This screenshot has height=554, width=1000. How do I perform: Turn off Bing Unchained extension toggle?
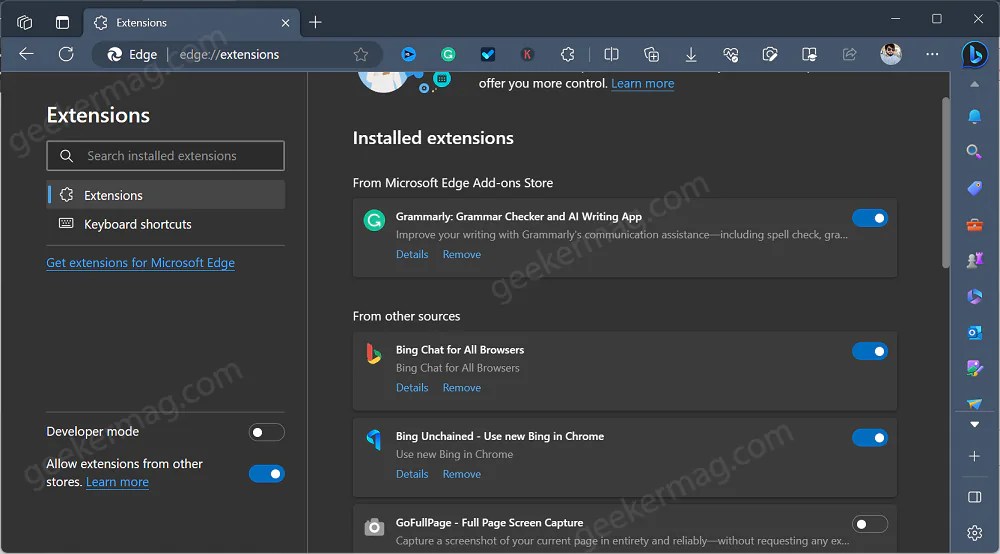point(870,438)
